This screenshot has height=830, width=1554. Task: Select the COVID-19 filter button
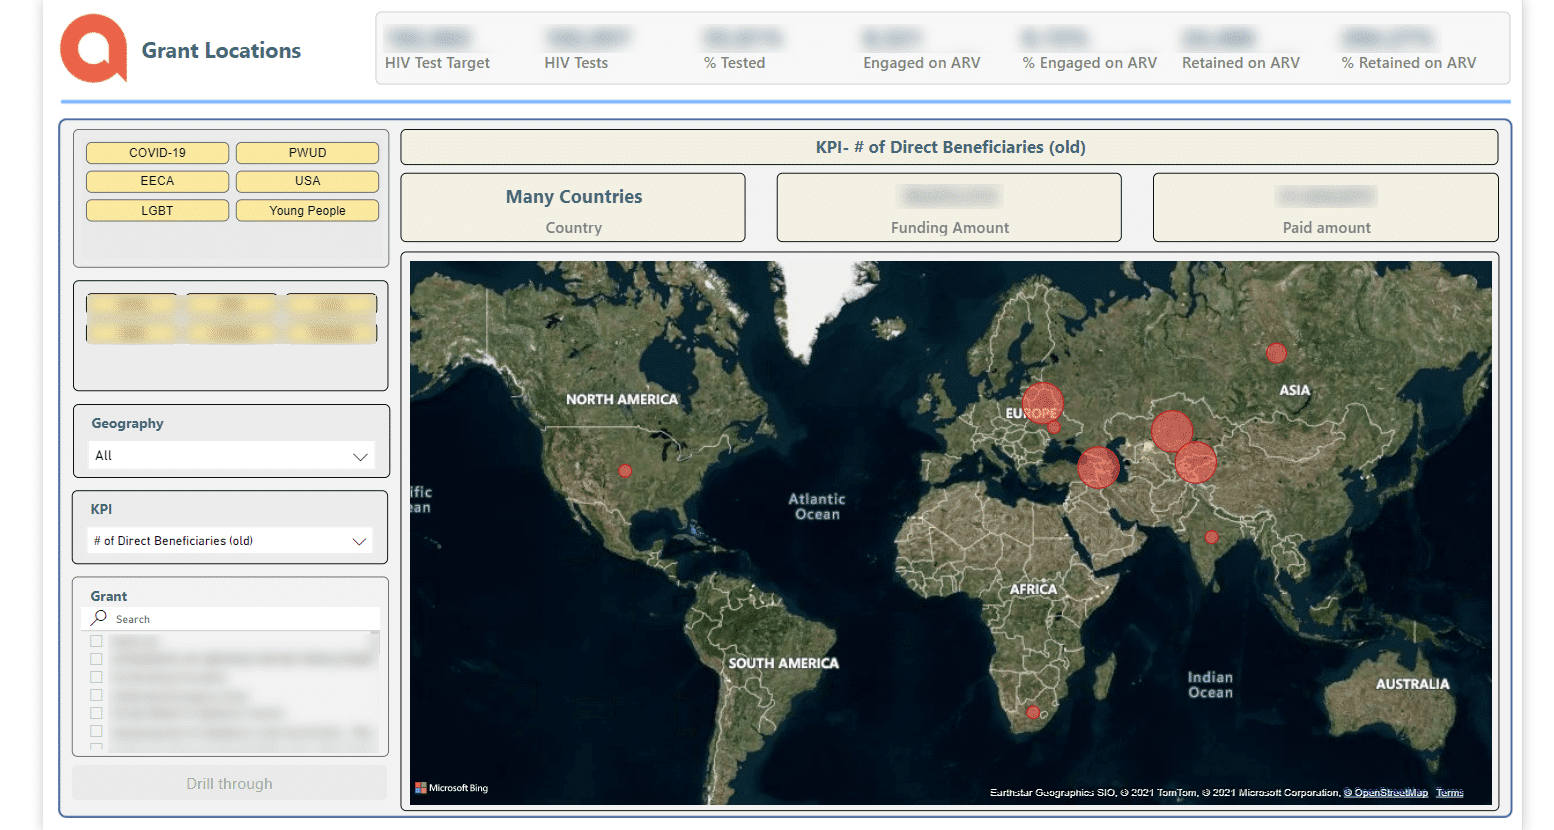click(157, 153)
